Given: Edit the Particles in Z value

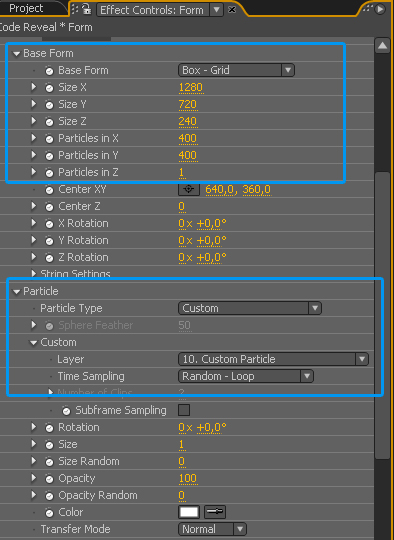Looking at the screenshot, I should click(x=182, y=173).
